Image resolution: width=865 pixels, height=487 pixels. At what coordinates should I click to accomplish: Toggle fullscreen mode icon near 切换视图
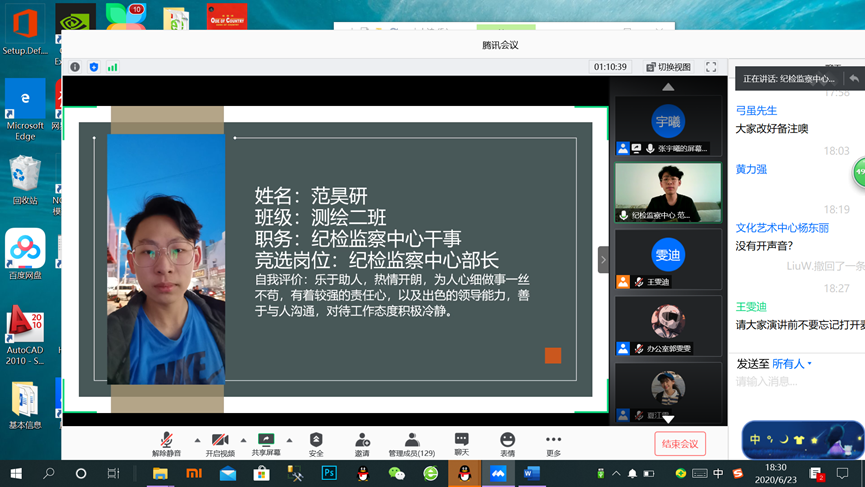pos(711,67)
